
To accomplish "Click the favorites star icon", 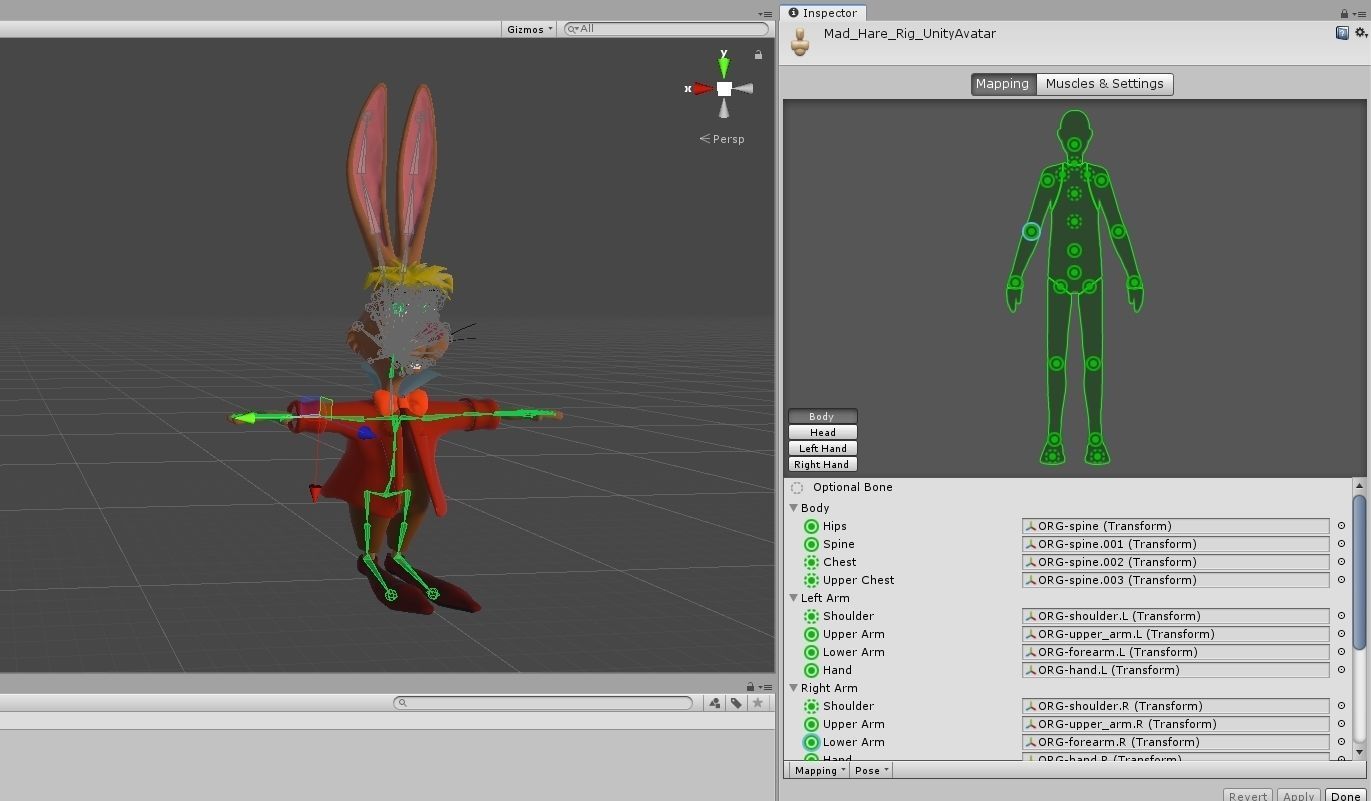I will click(758, 703).
